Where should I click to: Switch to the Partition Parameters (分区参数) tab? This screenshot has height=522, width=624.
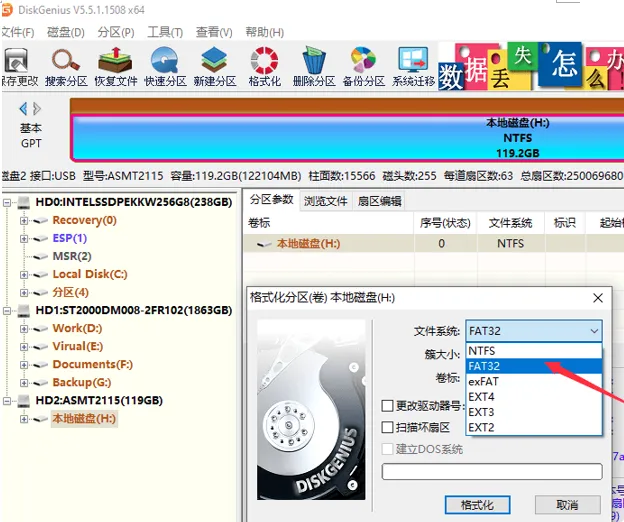click(x=271, y=200)
